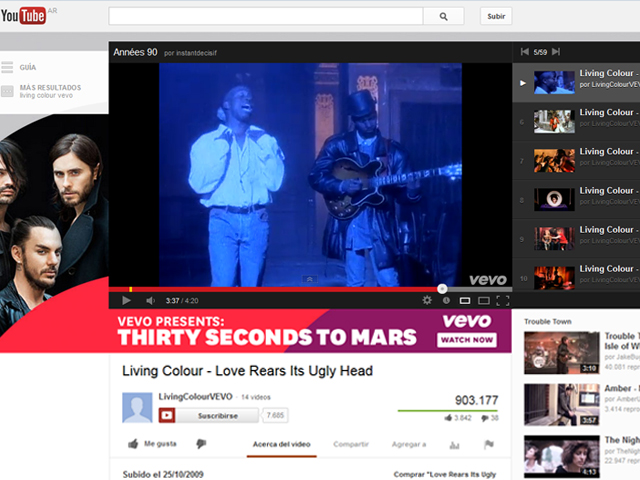Open the Années 90 playlist title
The width and height of the screenshot is (640, 480).
pyautogui.click(x=135, y=52)
